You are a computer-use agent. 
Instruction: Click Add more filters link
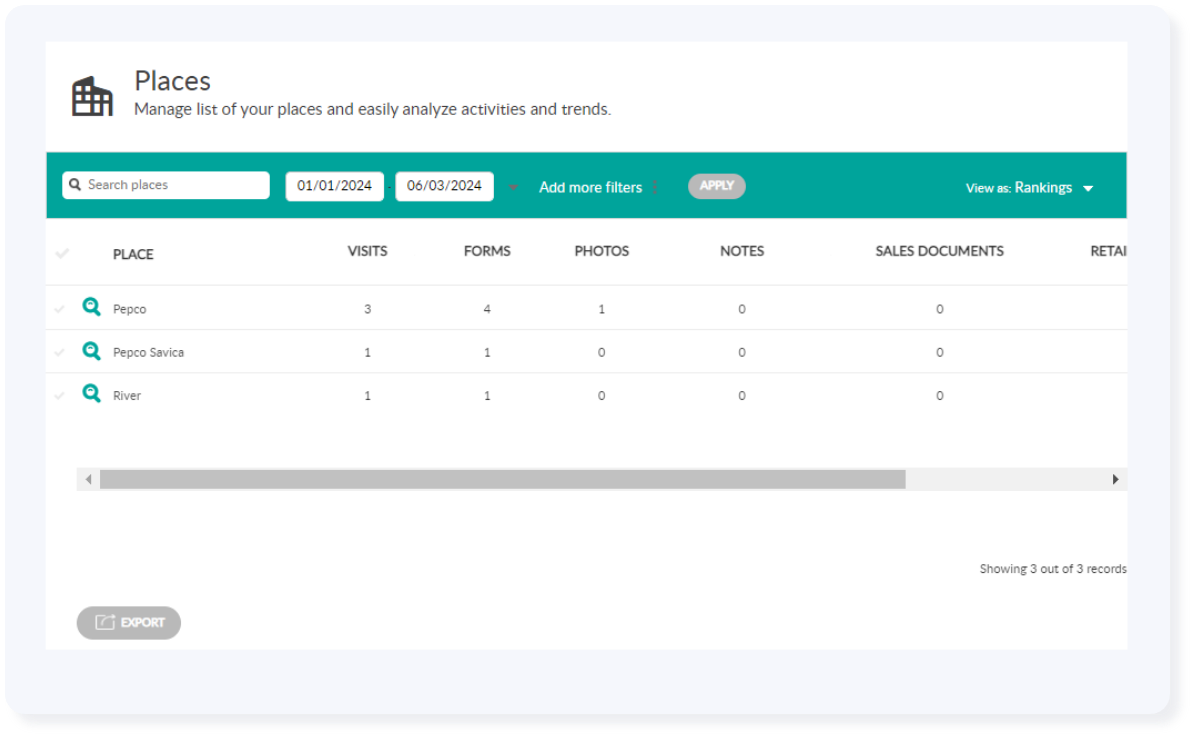click(x=590, y=187)
